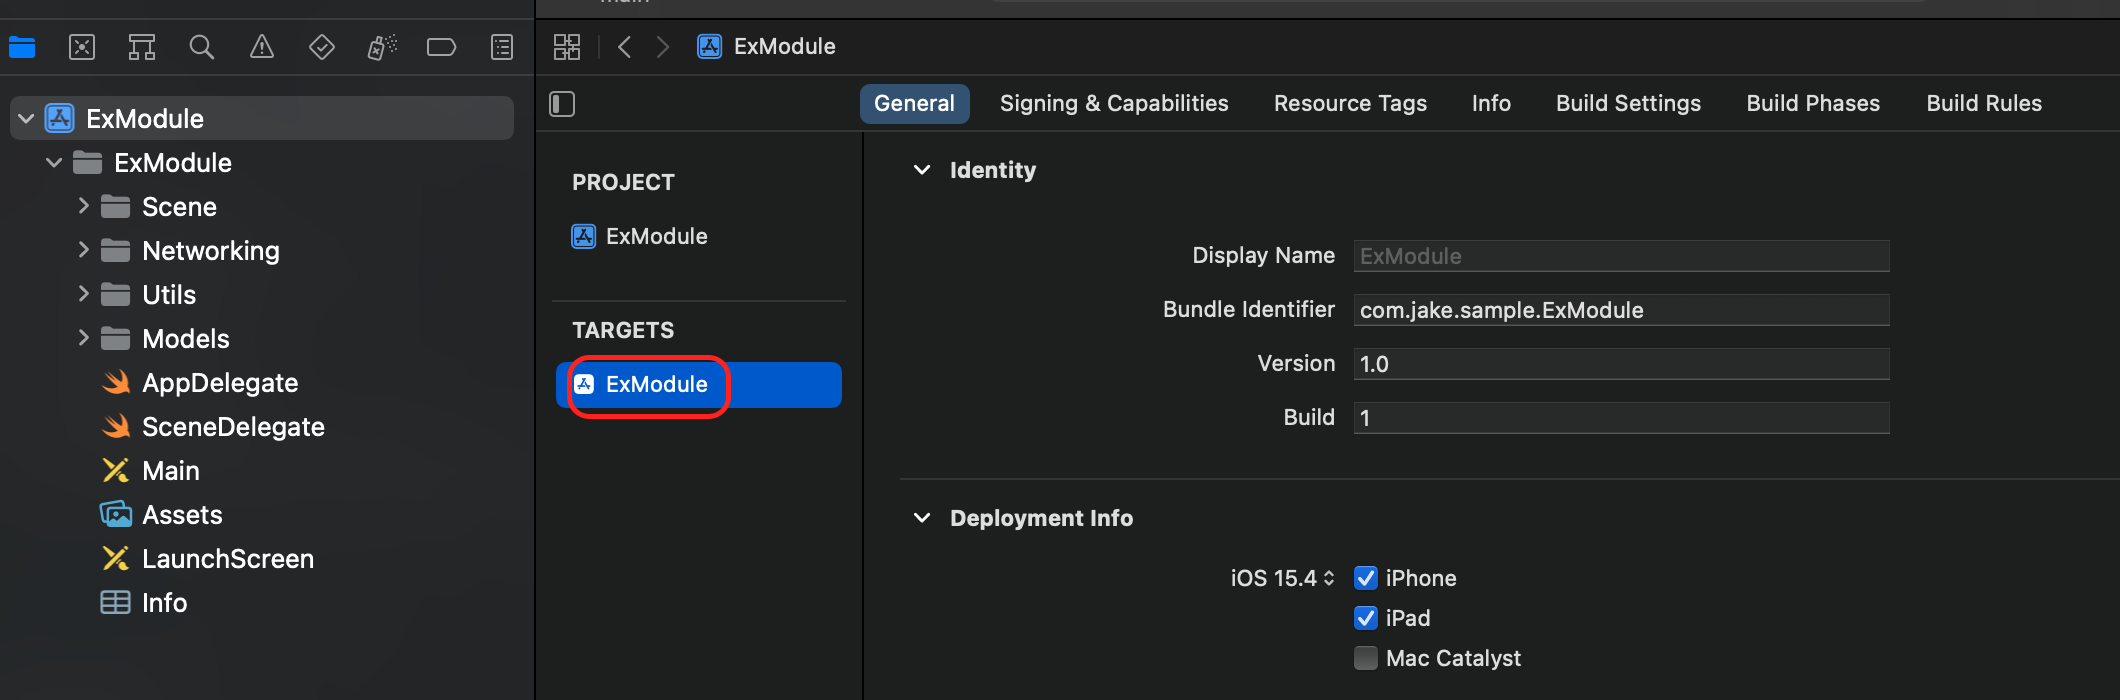Viewport: 2120px width, 700px height.
Task: Click the AppDelegate Swift file icon
Action: [x=116, y=383]
